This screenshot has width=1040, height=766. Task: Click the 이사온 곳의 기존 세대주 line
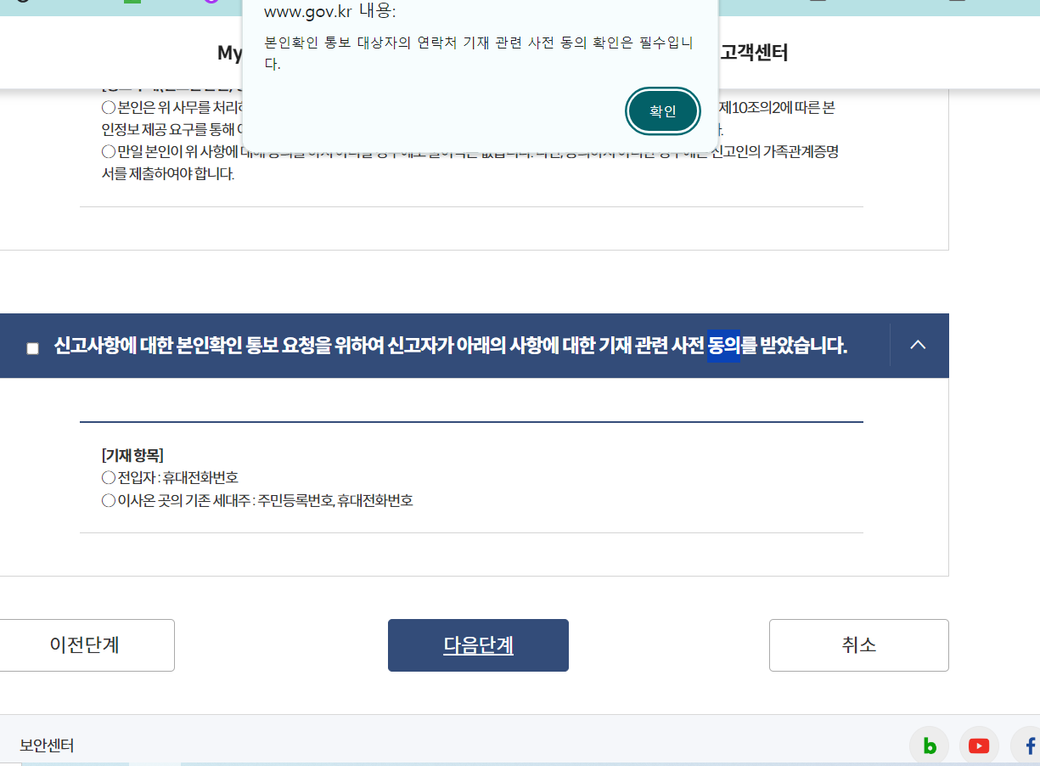click(x=257, y=500)
